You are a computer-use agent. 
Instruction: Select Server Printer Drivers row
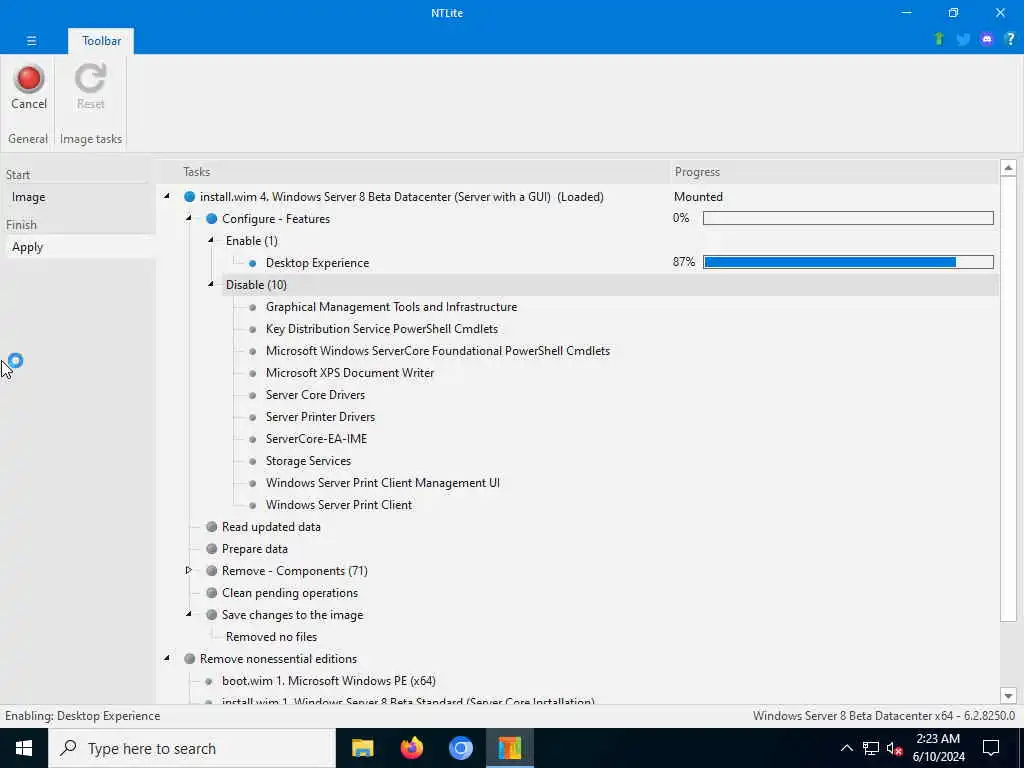tap(320, 417)
